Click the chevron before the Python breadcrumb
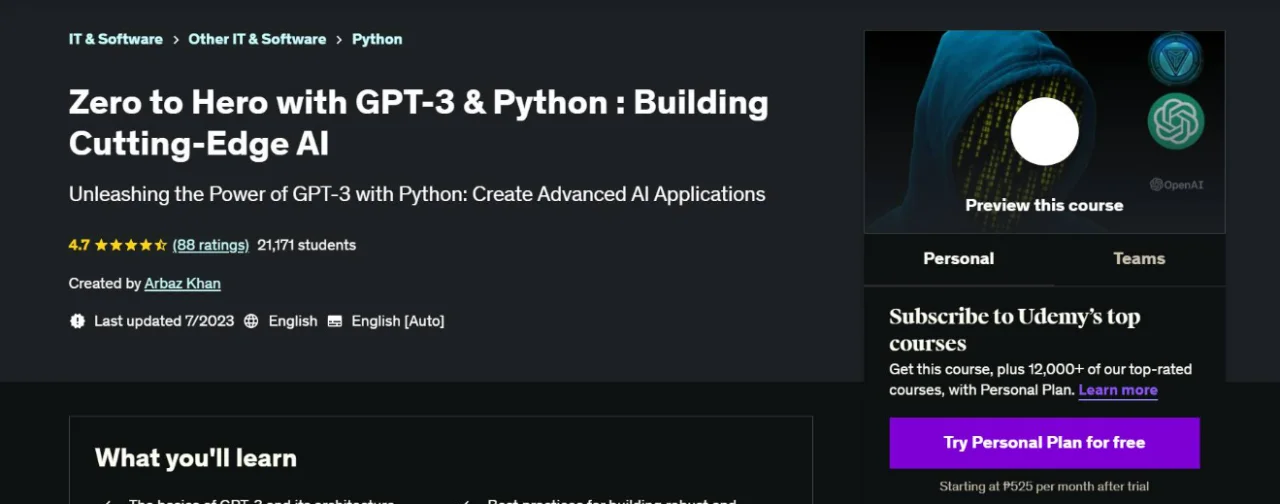The image size is (1280, 504). point(339,39)
